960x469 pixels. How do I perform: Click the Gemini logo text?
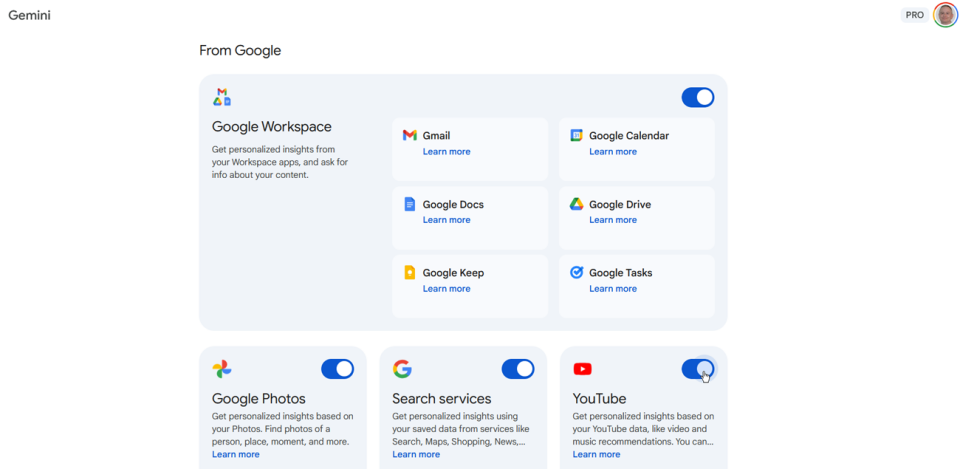tap(30, 15)
